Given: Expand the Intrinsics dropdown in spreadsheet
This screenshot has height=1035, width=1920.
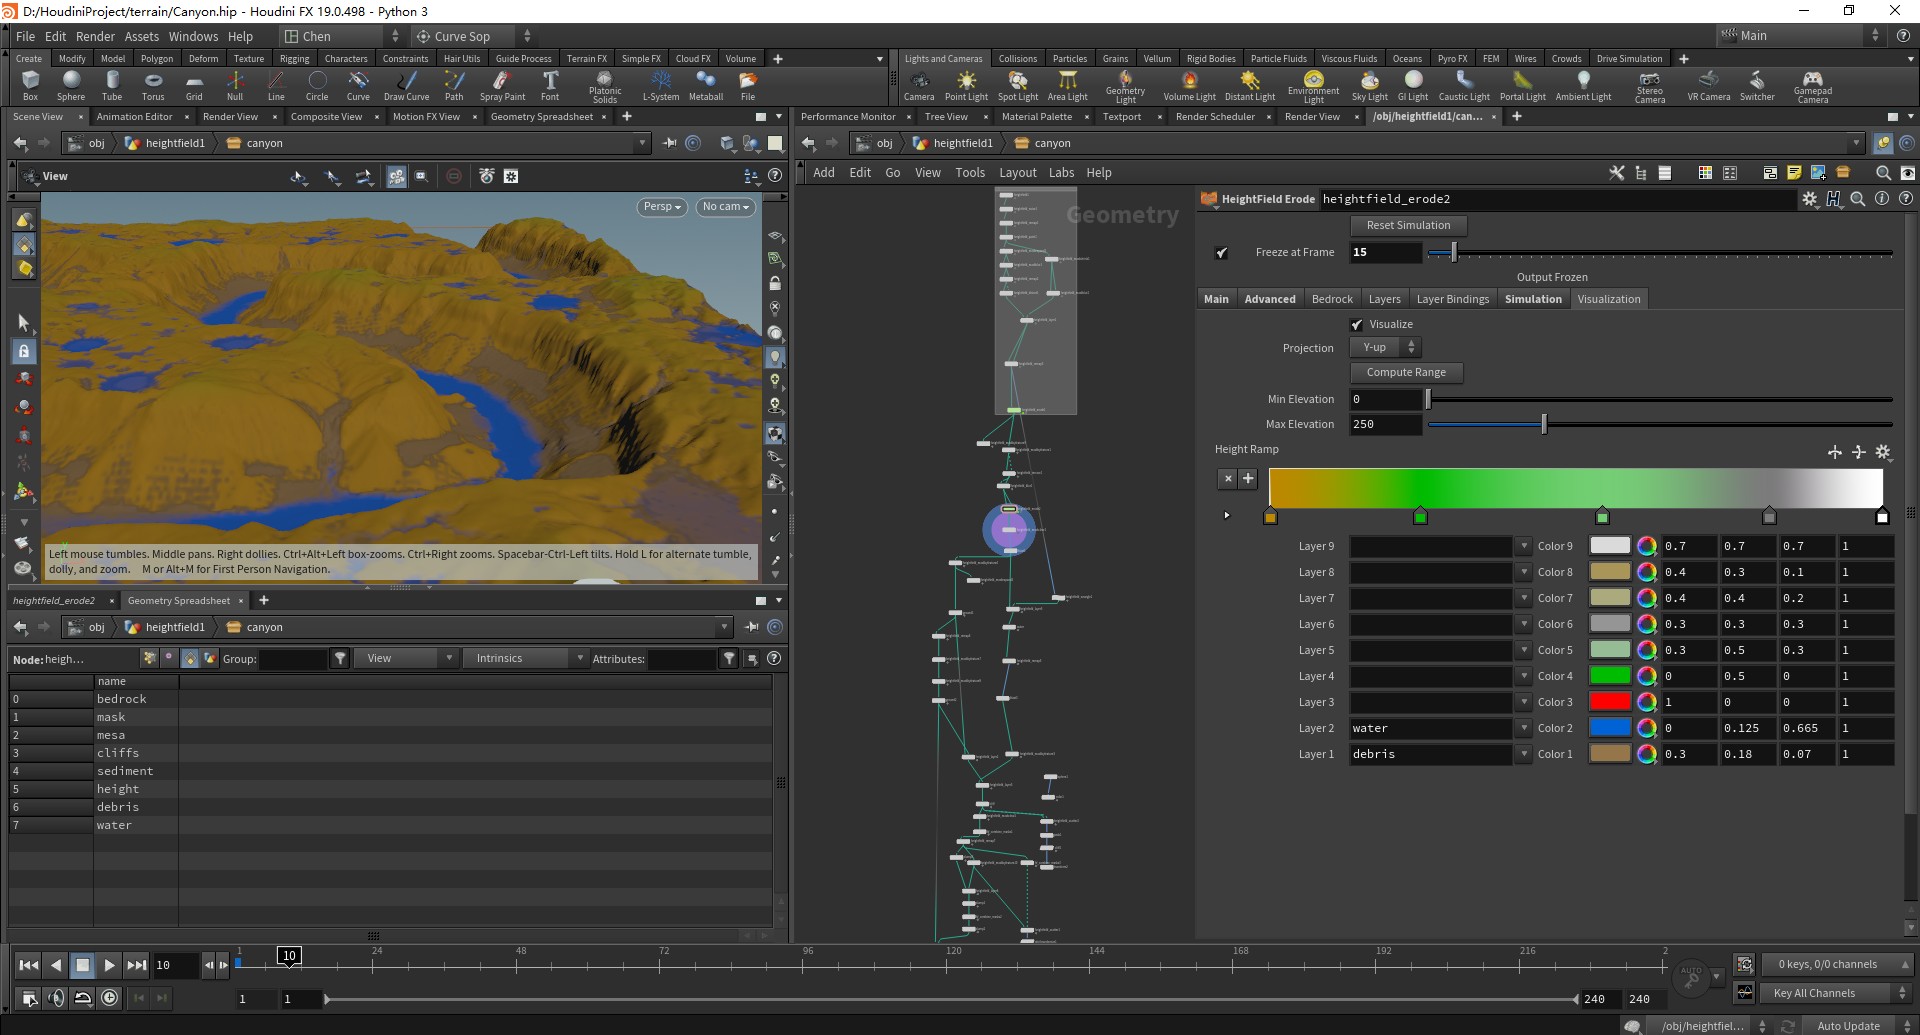Looking at the screenshot, I should pos(527,659).
